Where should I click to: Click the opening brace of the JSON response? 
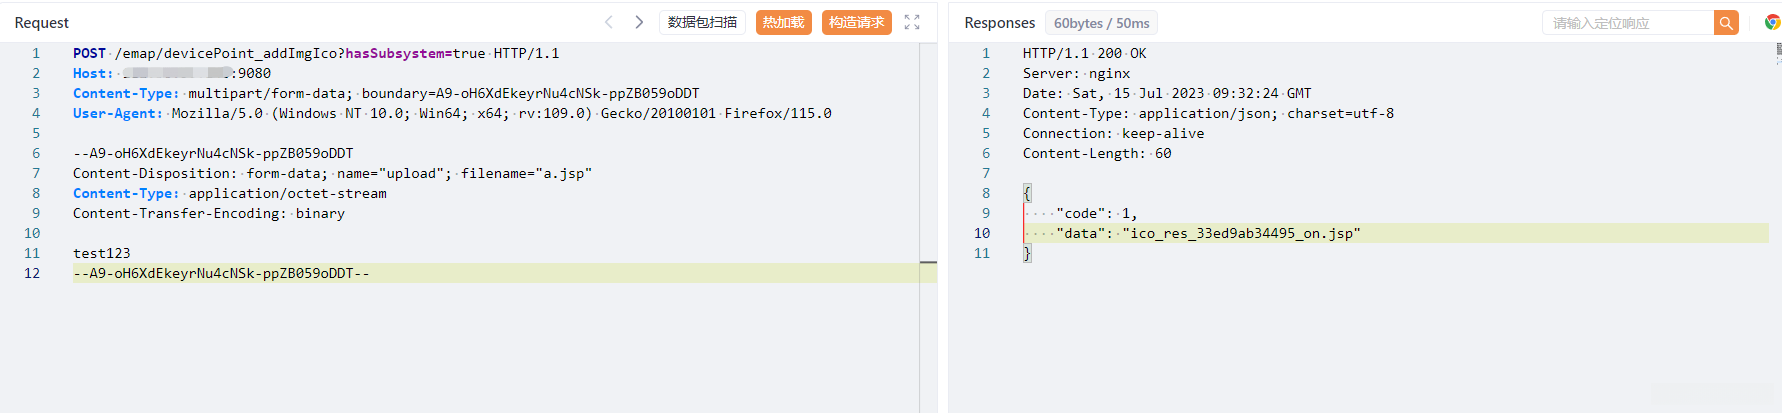pos(1027,193)
